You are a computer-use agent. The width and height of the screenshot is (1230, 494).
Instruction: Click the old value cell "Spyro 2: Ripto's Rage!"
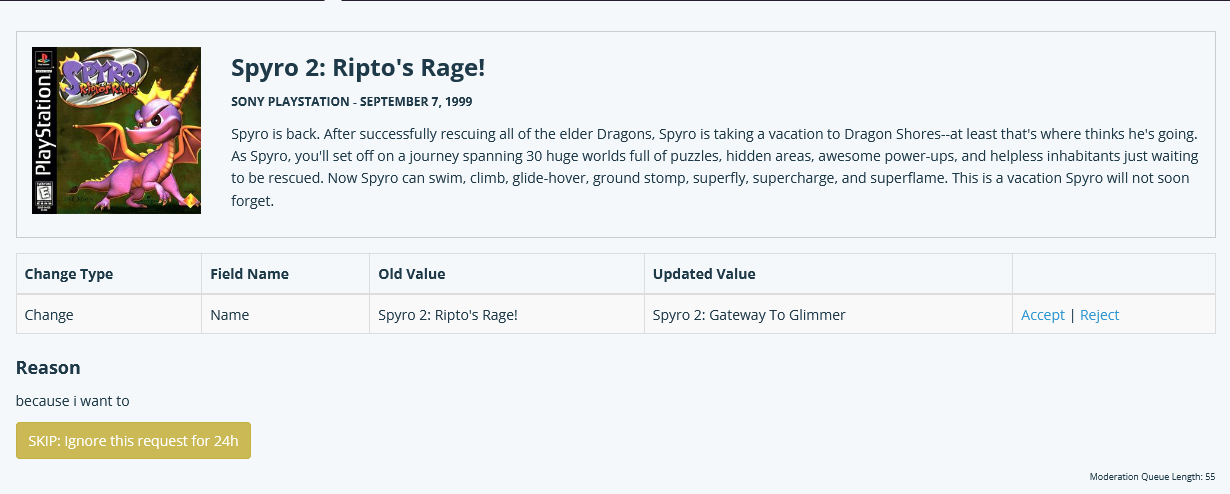pyautogui.click(x=507, y=315)
